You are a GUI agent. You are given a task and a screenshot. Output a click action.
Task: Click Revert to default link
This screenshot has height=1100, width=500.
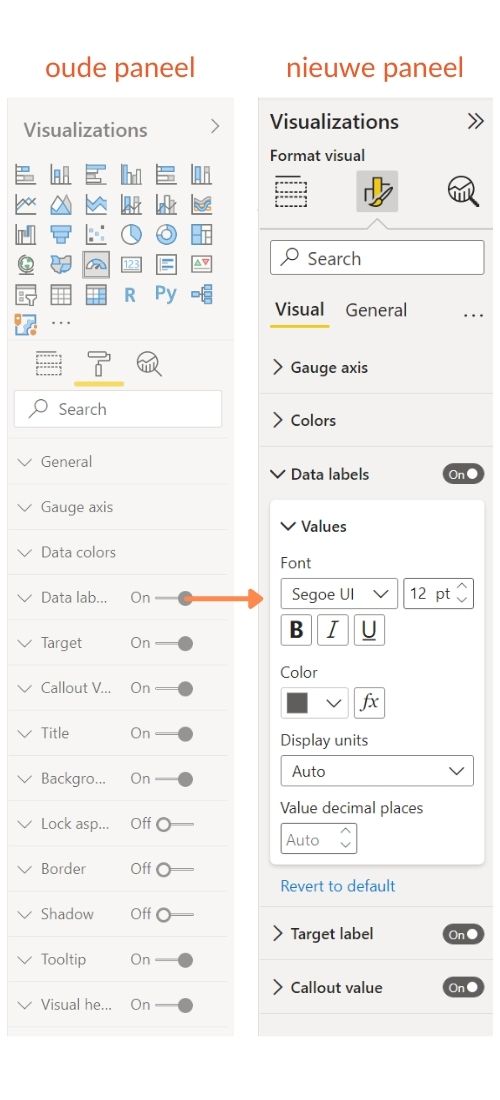pyautogui.click(x=338, y=886)
